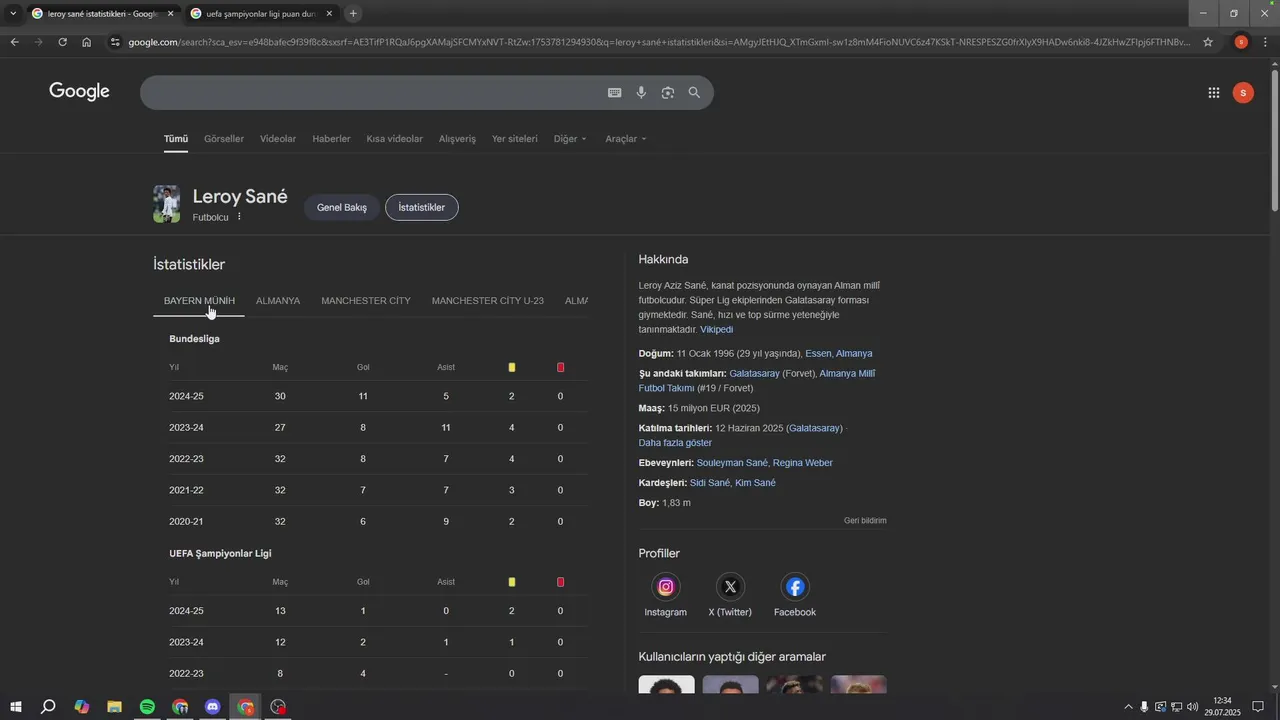
Task: Open the Chrome home page button
Action: [87, 42]
